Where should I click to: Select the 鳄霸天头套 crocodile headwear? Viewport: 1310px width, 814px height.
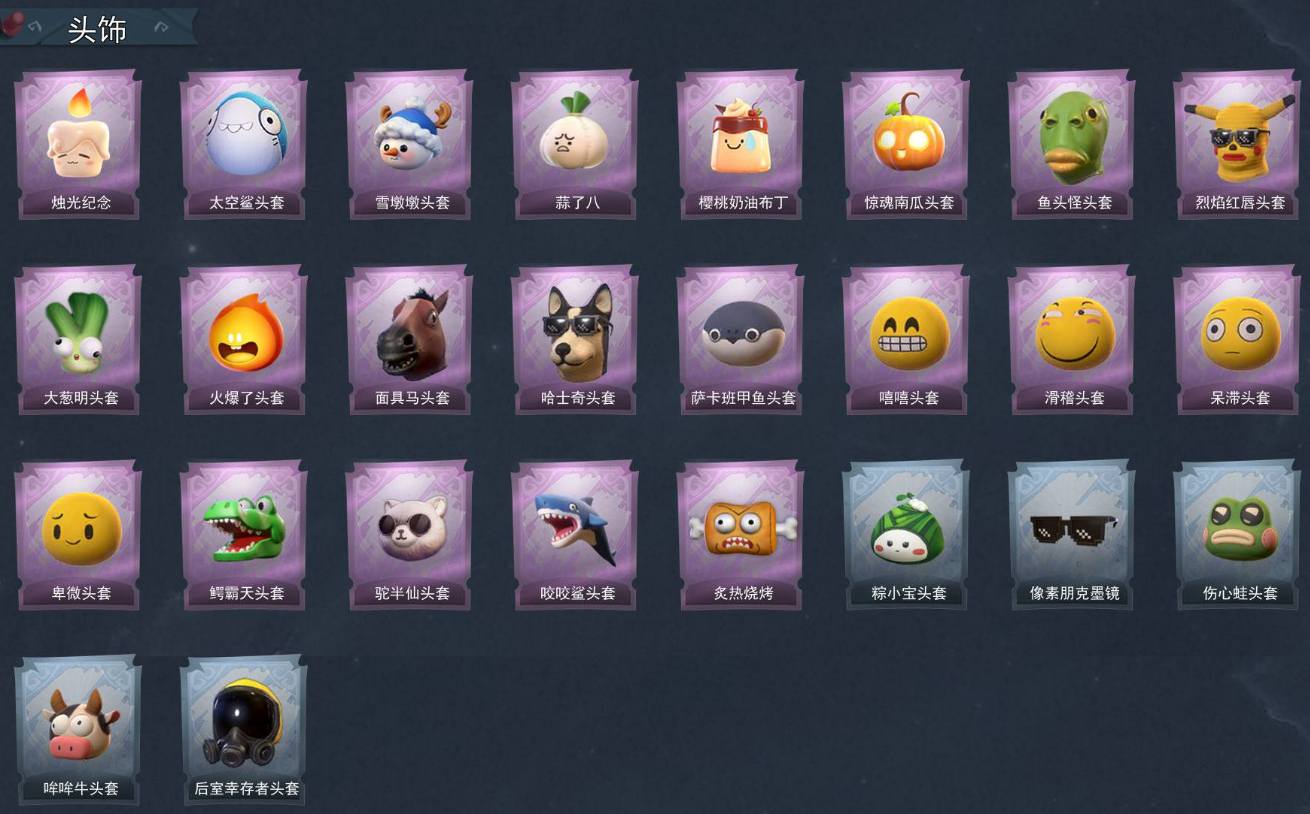coord(244,535)
